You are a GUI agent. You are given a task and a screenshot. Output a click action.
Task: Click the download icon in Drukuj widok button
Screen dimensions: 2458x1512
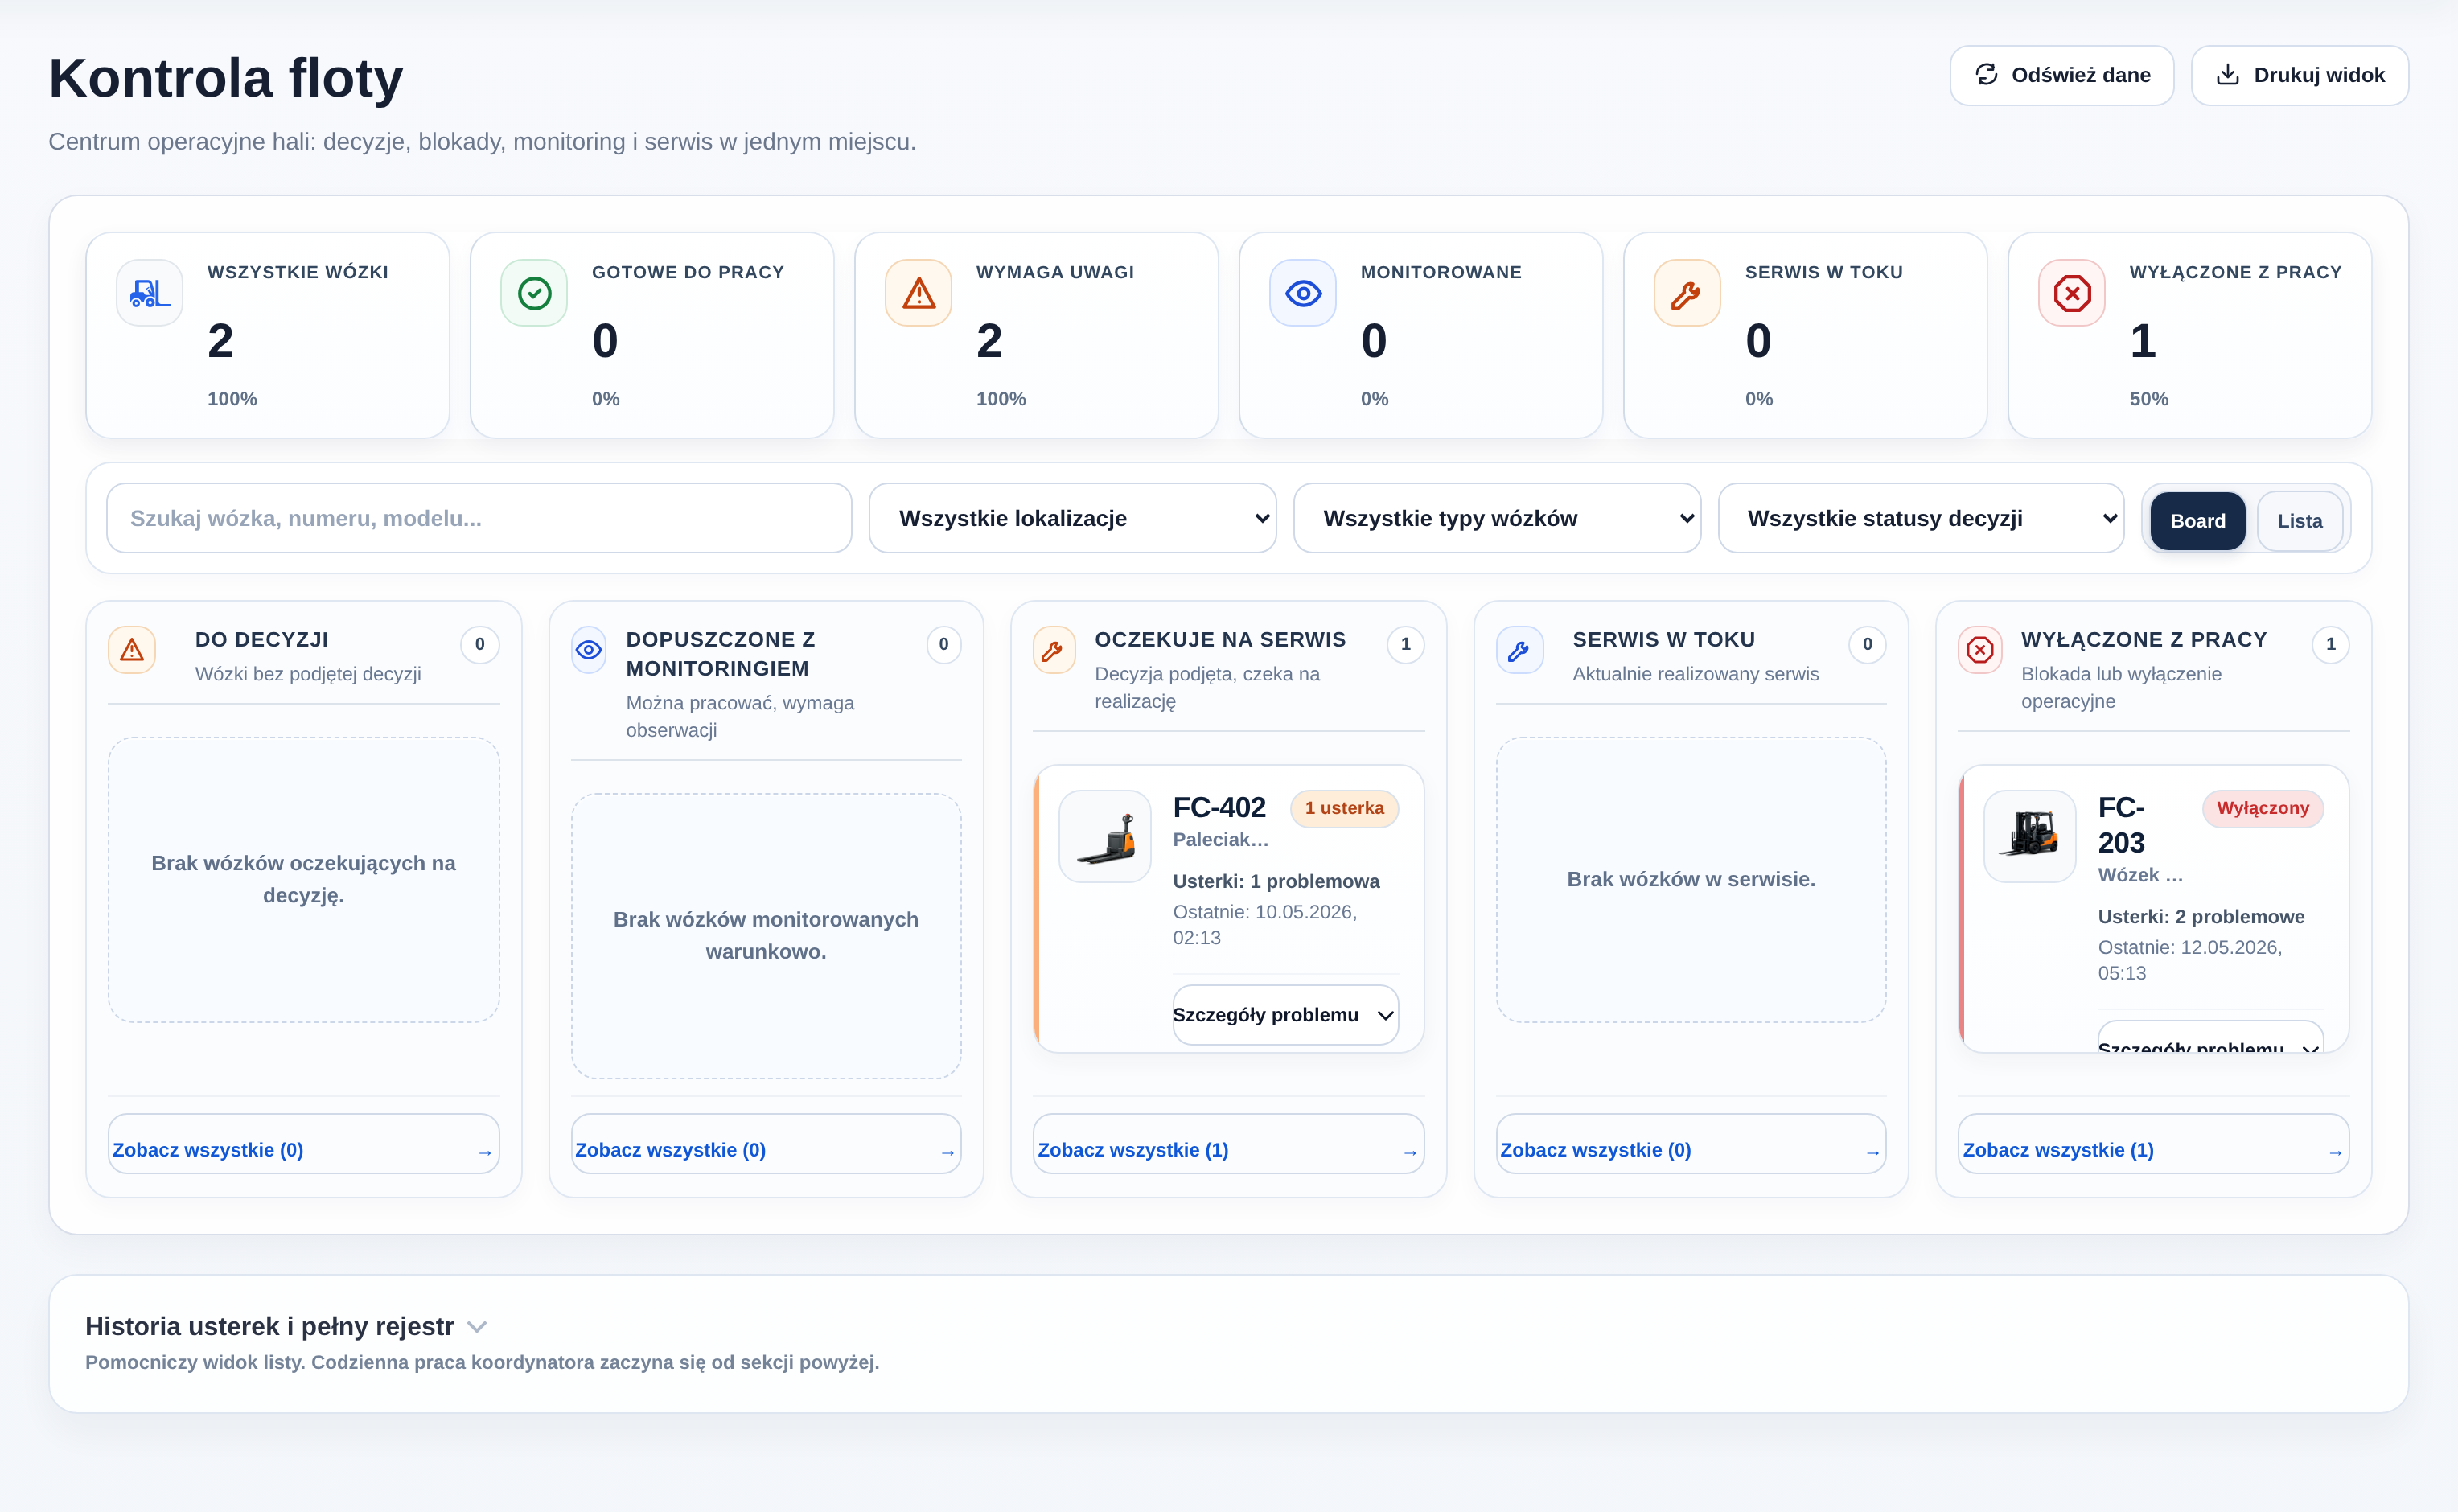pyautogui.click(x=2228, y=75)
